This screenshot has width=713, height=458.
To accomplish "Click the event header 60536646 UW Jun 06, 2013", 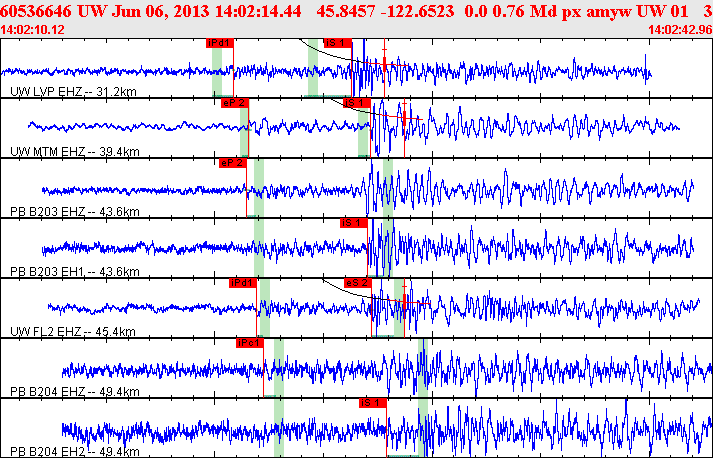I will tap(105, 11).
